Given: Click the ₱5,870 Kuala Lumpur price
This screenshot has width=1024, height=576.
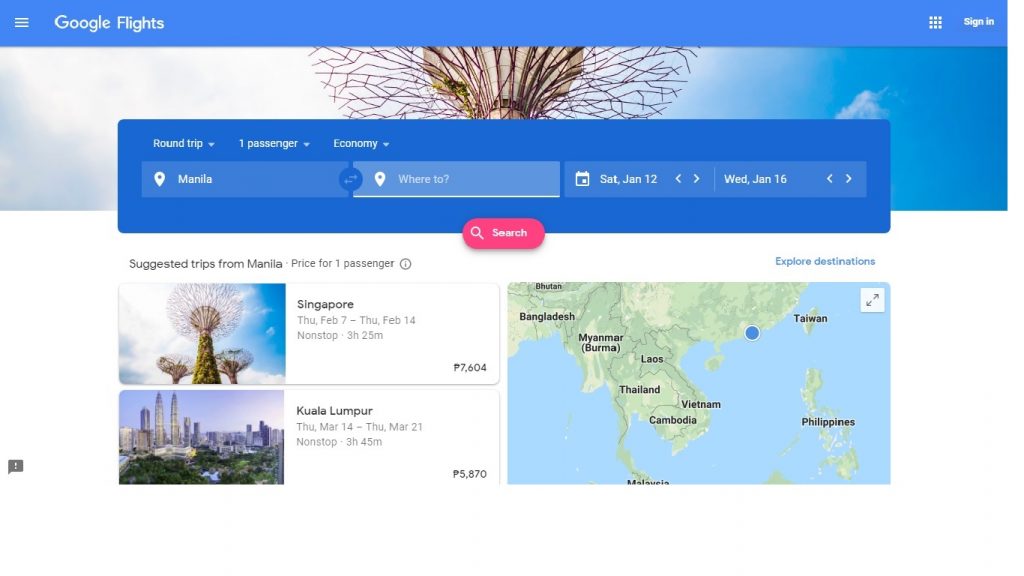Looking at the screenshot, I should pyautogui.click(x=470, y=474).
